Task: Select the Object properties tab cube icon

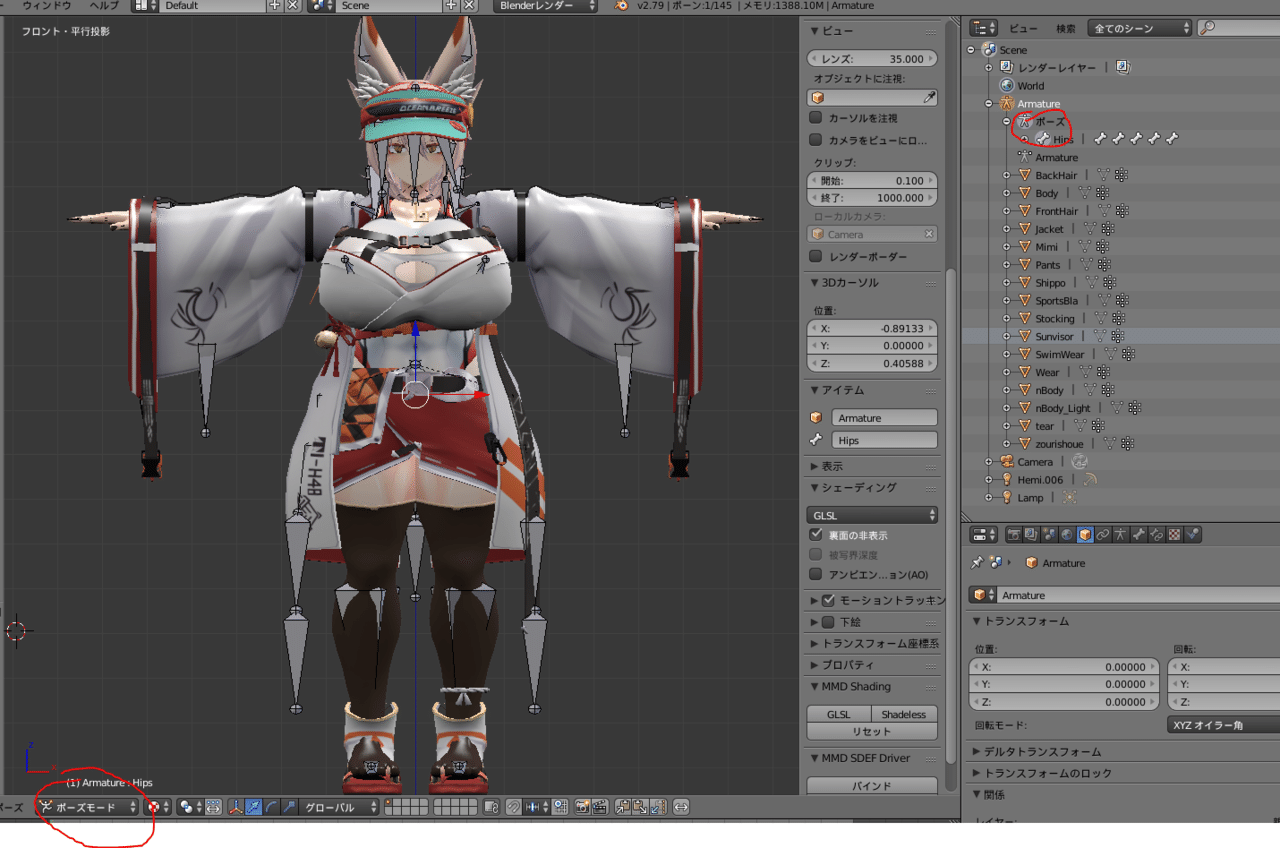Action: [x=1085, y=535]
